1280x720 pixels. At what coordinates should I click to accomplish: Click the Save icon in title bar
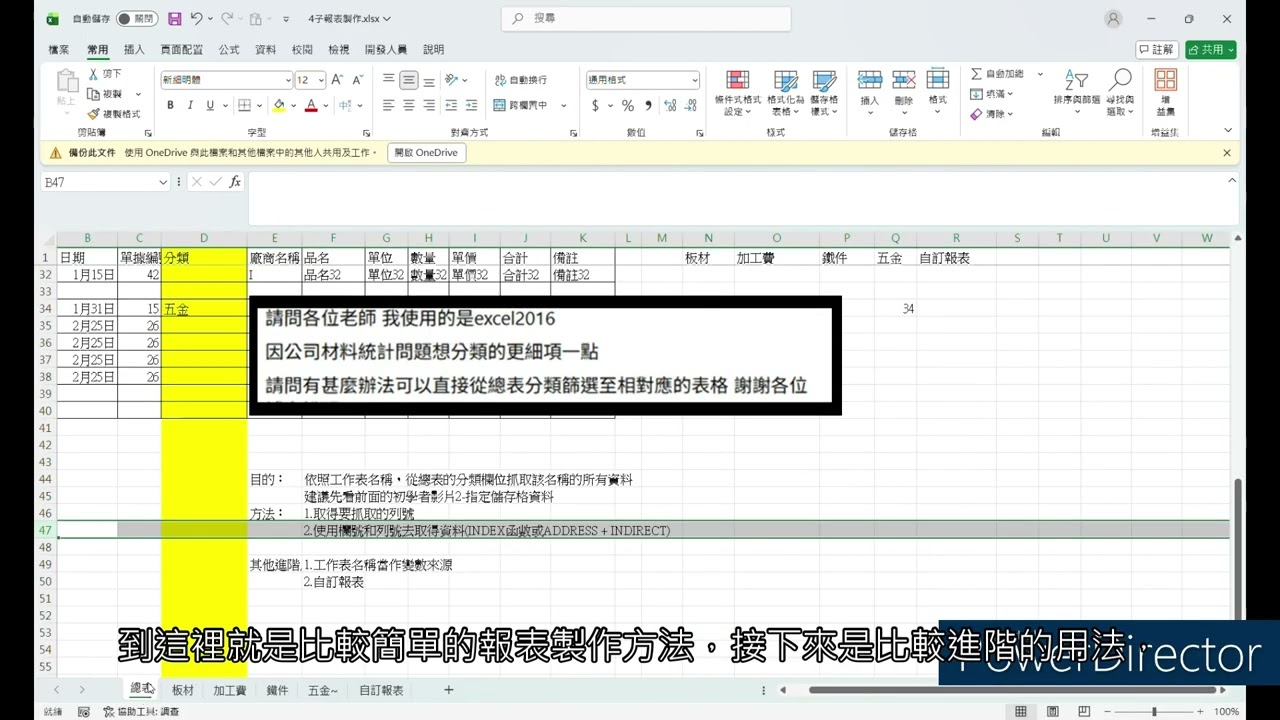[175, 19]
